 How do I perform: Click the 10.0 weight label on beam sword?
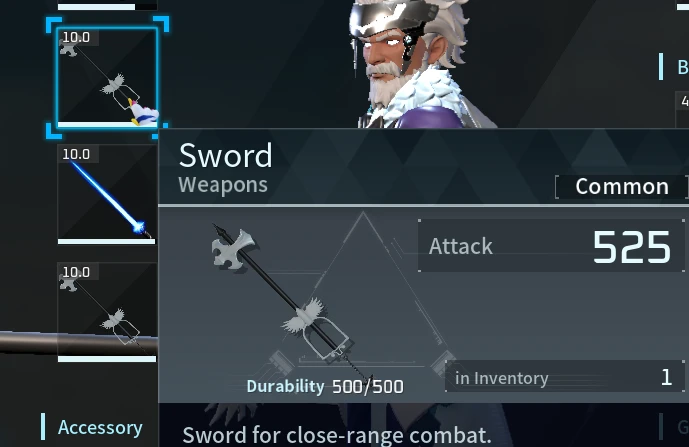click(76, 154)
